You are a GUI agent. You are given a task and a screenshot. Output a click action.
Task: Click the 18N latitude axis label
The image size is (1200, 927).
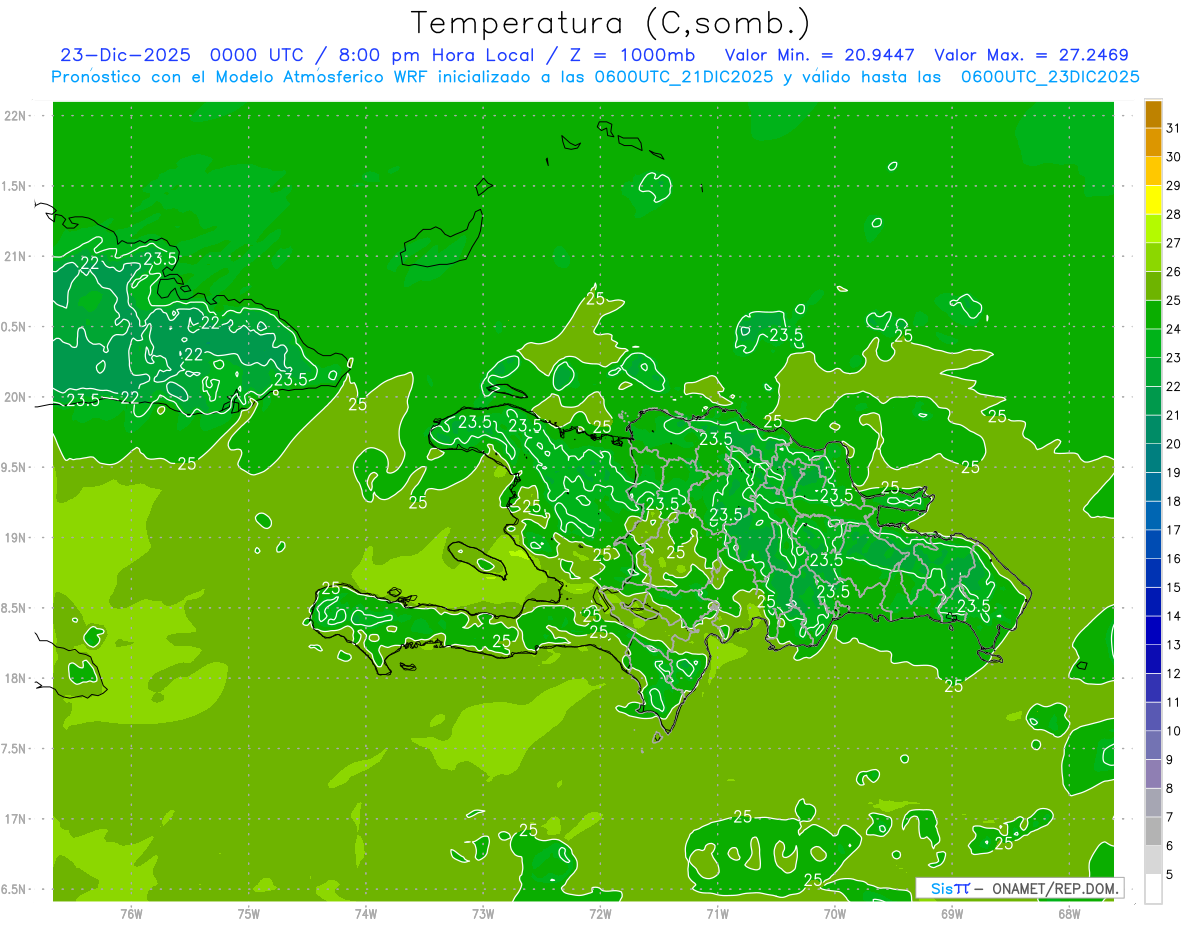[x=16, y=678]
